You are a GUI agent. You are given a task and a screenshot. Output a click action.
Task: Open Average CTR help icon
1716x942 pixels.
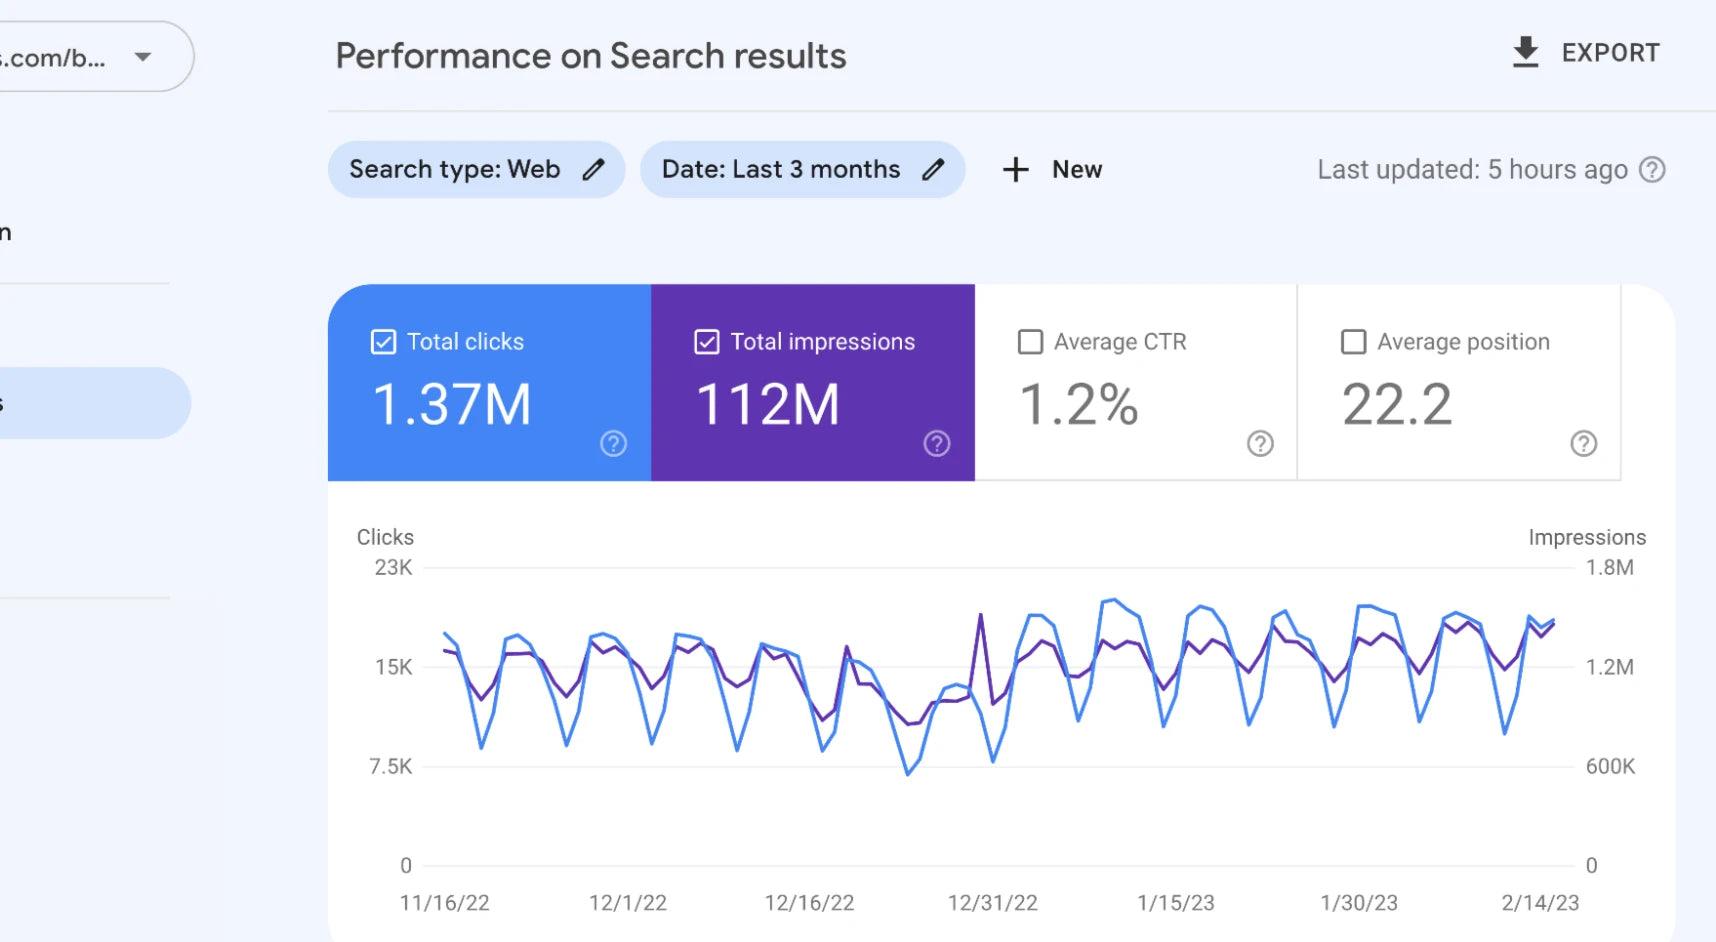pos(1260,444)
